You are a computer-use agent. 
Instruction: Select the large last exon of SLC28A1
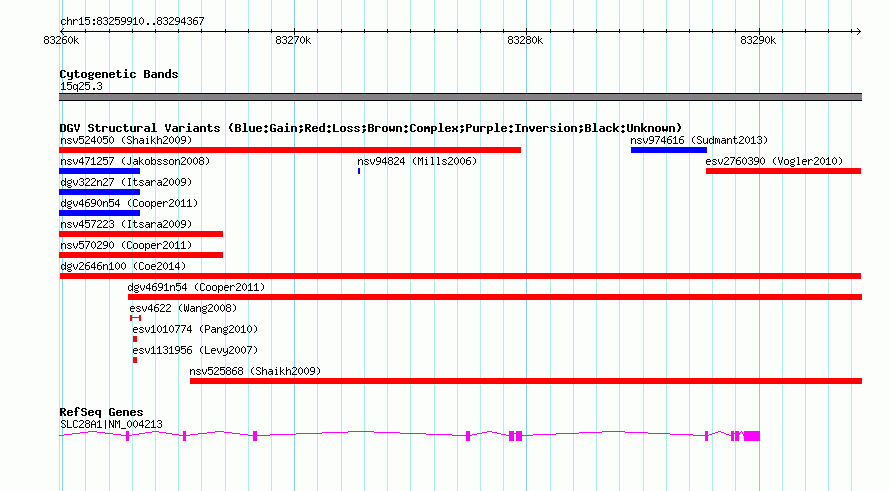(752, 436)
